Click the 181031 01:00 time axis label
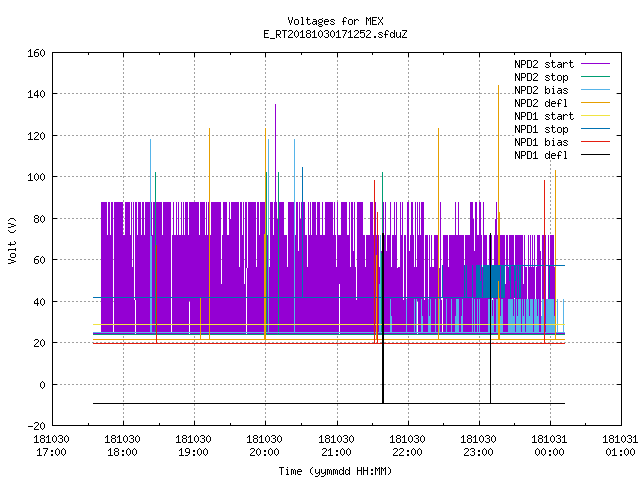Viewport: 640px width, 480px height. coord(620,446)
